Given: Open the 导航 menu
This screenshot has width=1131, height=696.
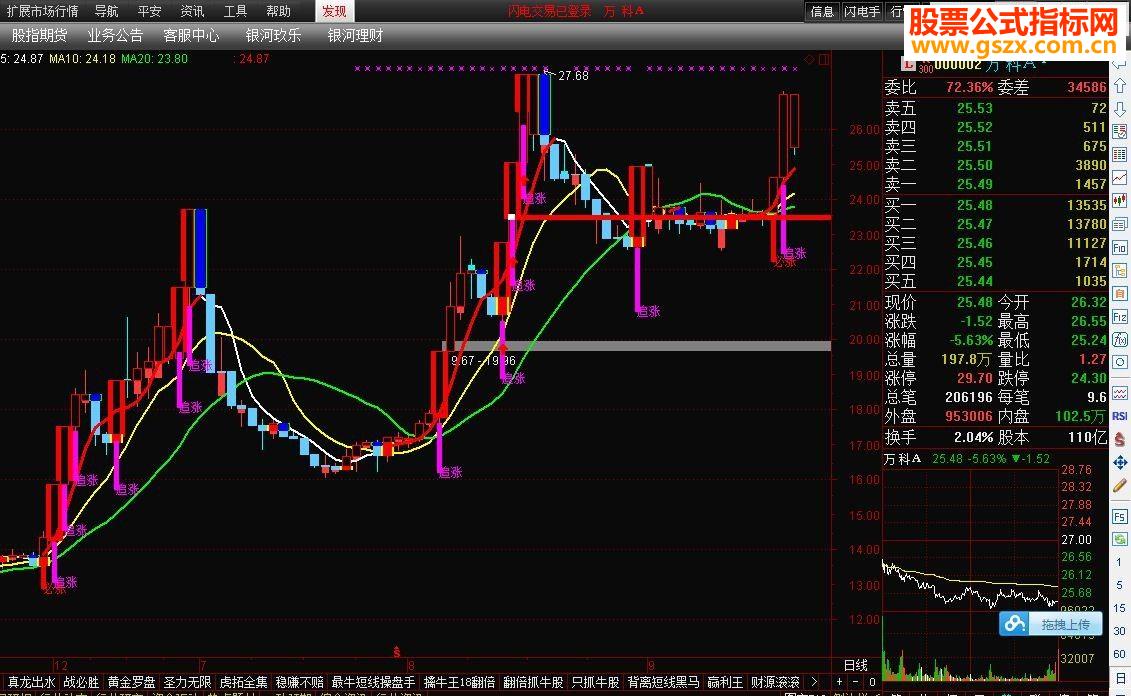Looking at the screenshot, I should (x=107, y=11).
